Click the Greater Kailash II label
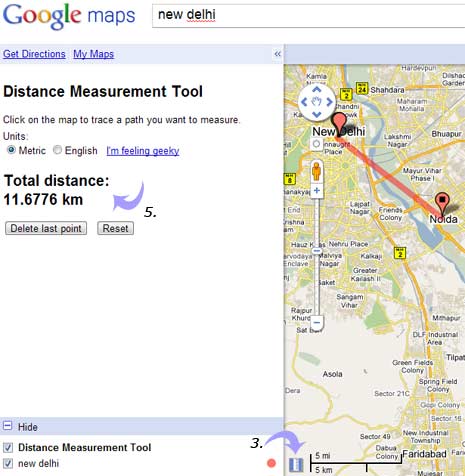 coord(366,274)
